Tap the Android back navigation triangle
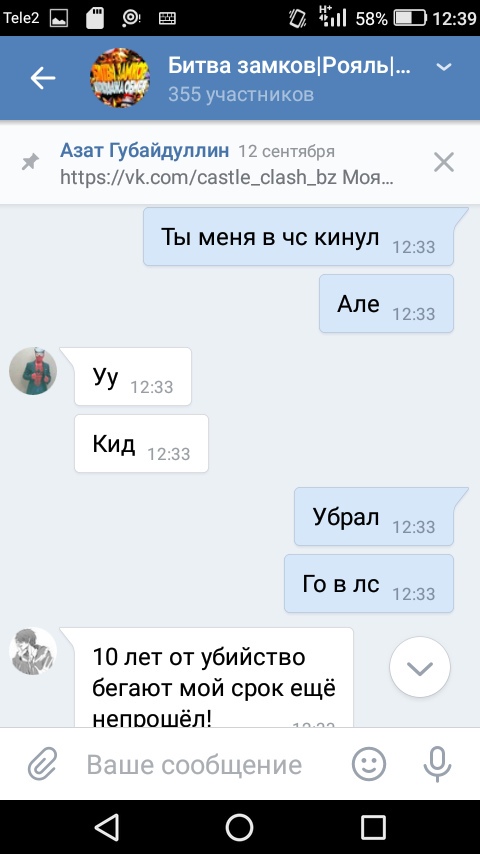The width and height of the screenshot is (480, 854). pos(106,827)
